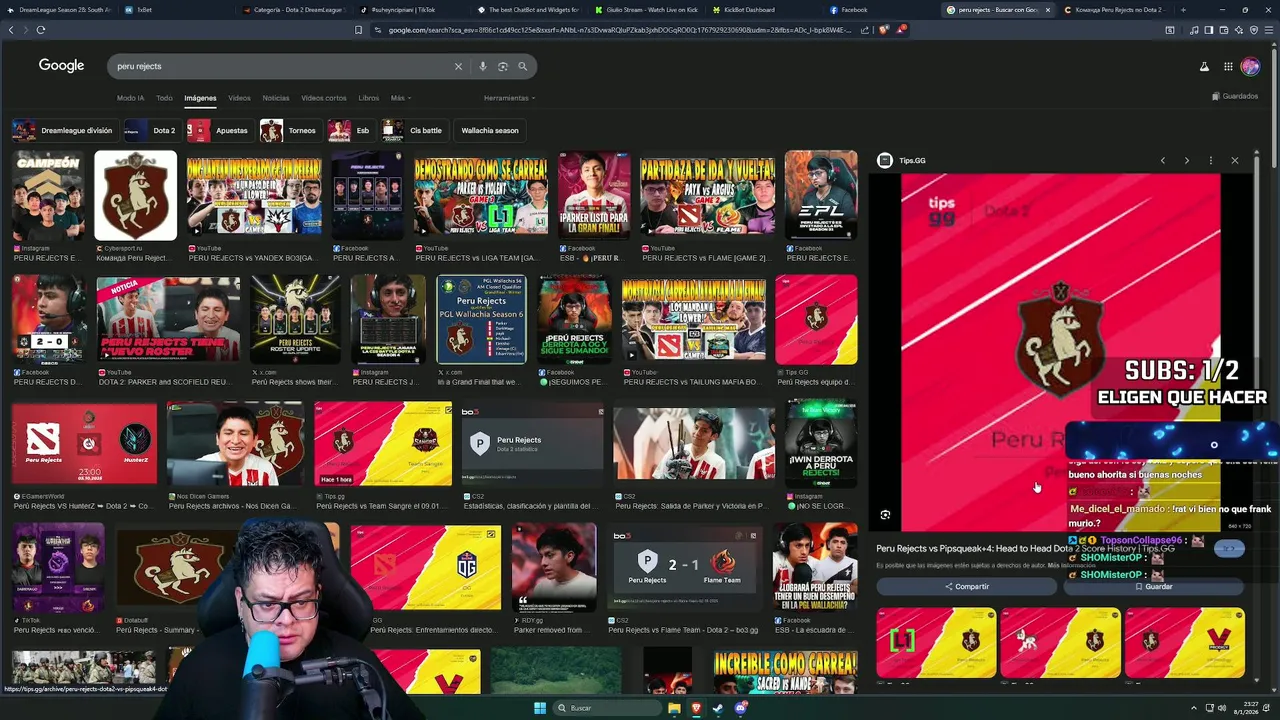Image resolution: width=1280 pixels, height=720 pixels.
Task: Filter by Dota 2 chip
Action: point(151,130)
